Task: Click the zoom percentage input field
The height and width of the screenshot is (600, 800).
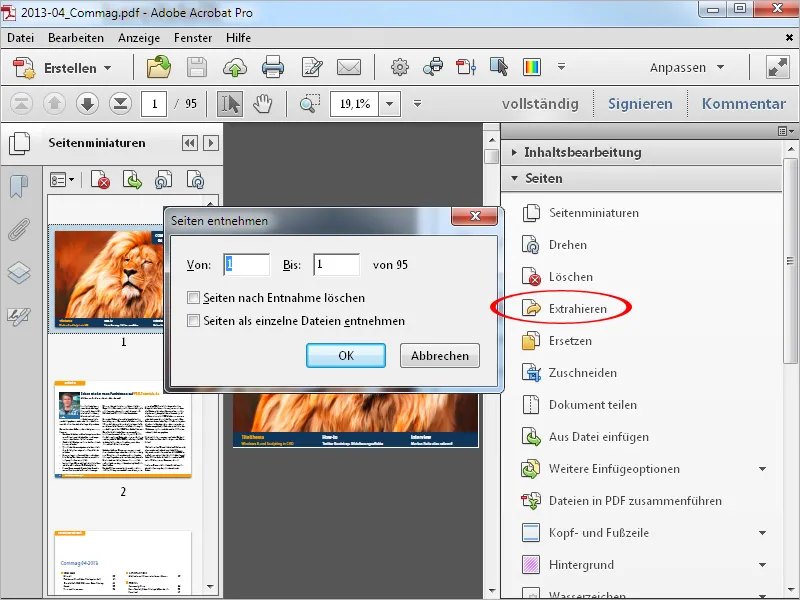Action: [355, 104]
